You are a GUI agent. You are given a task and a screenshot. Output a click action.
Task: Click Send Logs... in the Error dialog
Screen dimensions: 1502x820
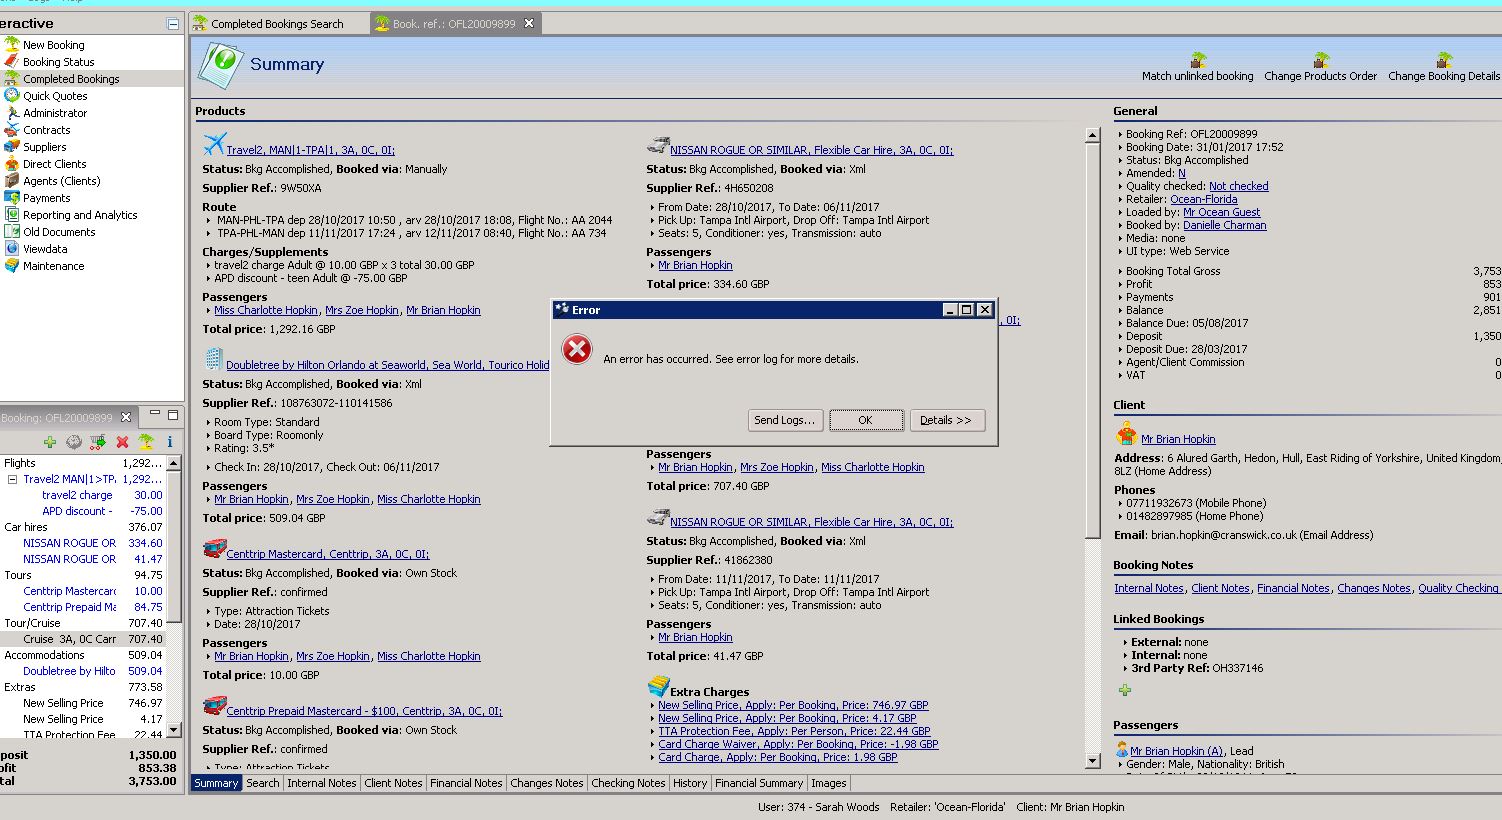pyautogui.click(x=785, y=420)
